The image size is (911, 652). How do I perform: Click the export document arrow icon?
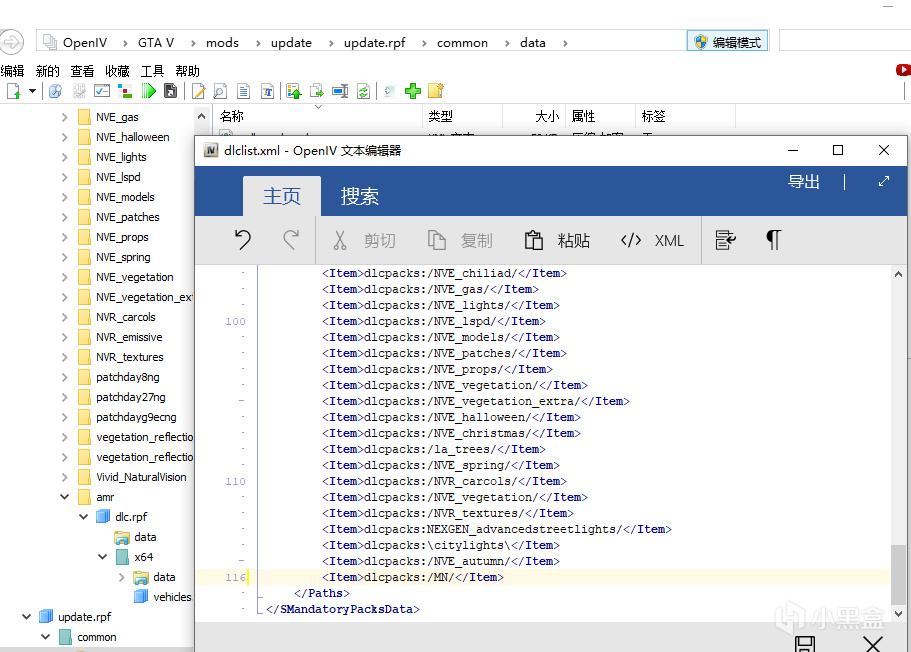tap(317, 91)
